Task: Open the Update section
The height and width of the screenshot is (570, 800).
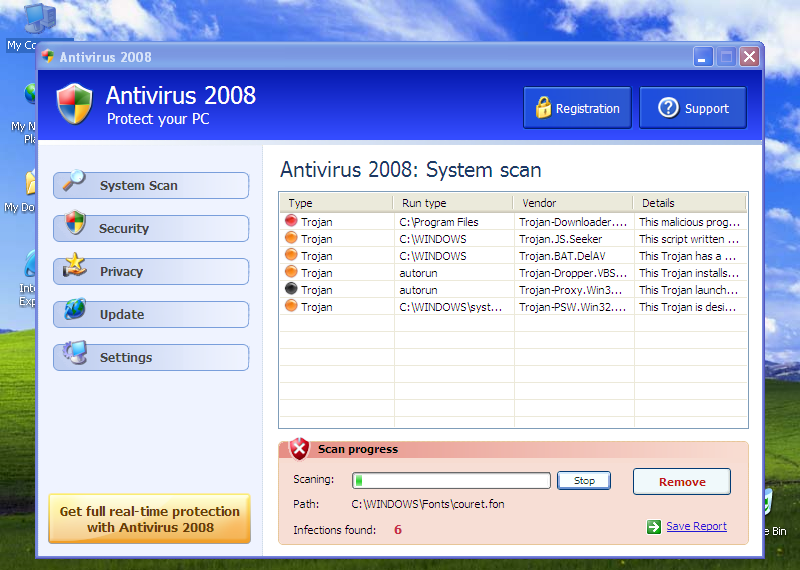Action: 151,314
